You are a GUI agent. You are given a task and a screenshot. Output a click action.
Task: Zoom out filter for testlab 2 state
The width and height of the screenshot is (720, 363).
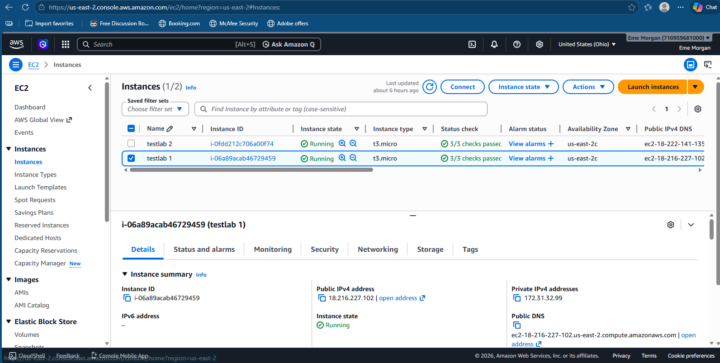click(x=353, y=144)
